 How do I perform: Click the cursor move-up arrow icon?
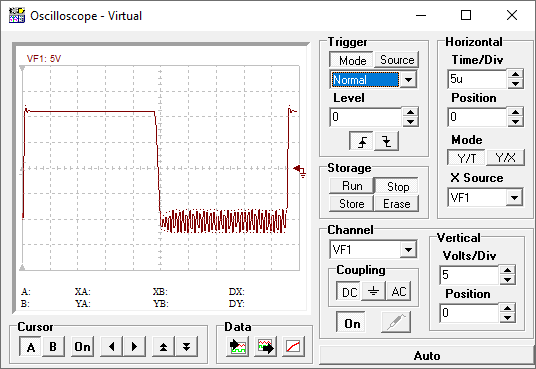163,347
